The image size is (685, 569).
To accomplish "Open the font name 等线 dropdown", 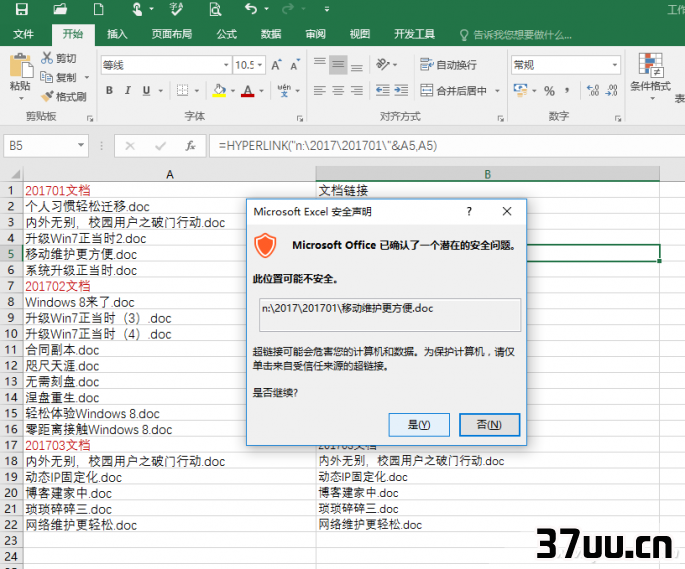I will click(x=226, y=65).
